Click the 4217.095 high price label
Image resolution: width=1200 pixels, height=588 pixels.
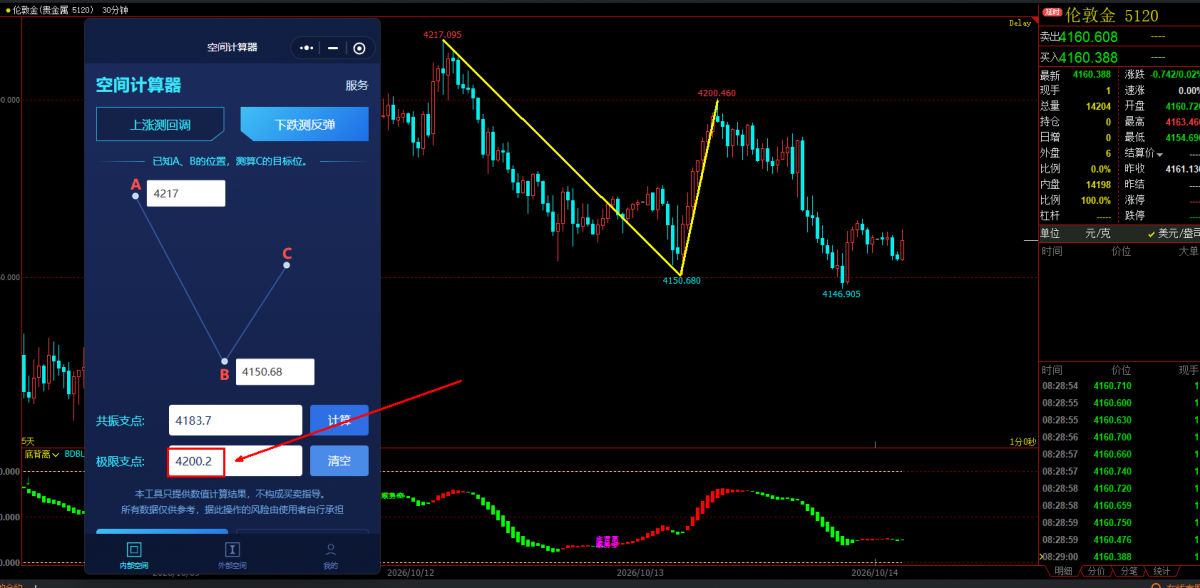[x=442, y=34]
